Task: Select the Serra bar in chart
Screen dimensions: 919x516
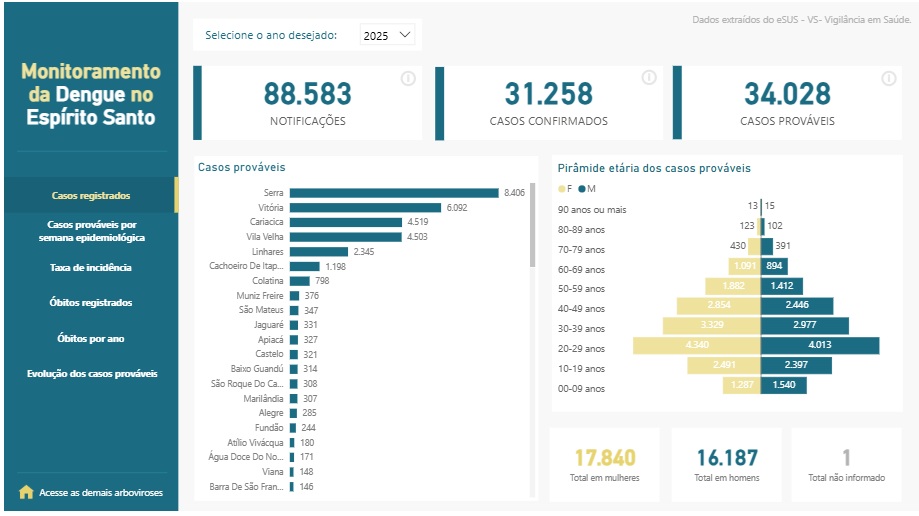Action: click(x=393, y=192)
